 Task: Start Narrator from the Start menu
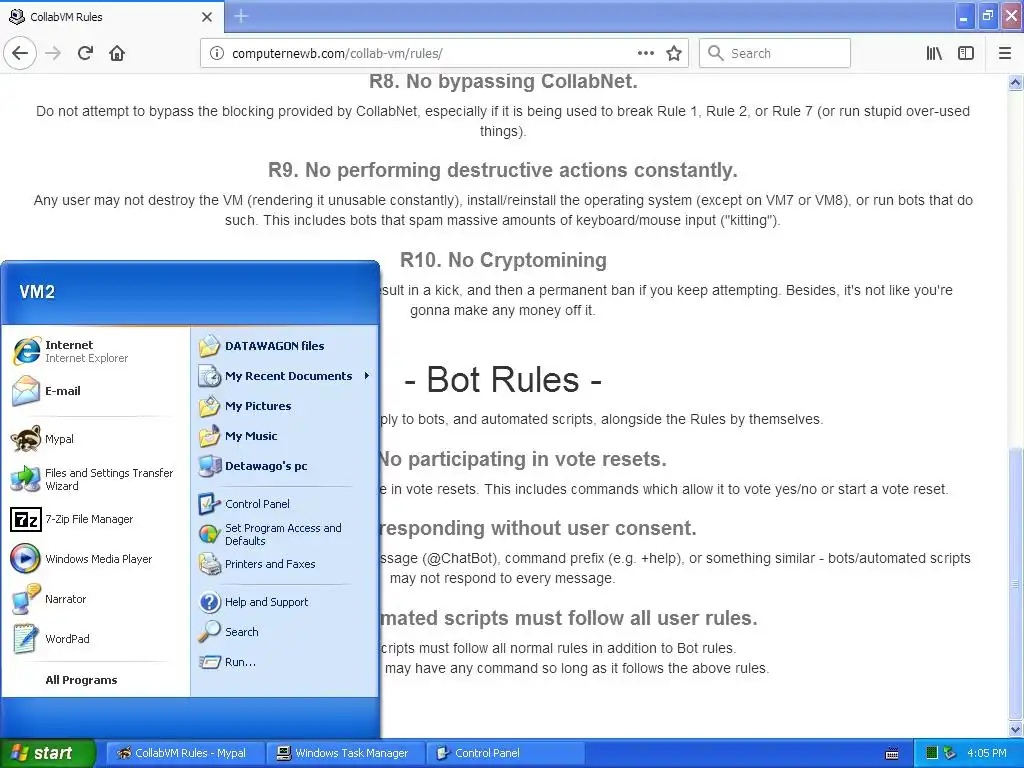click(x=95, y=599)
